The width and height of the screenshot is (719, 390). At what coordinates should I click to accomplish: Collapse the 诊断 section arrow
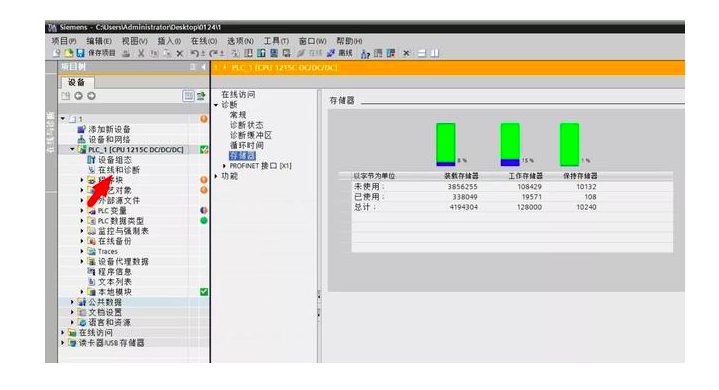(216, 105)
